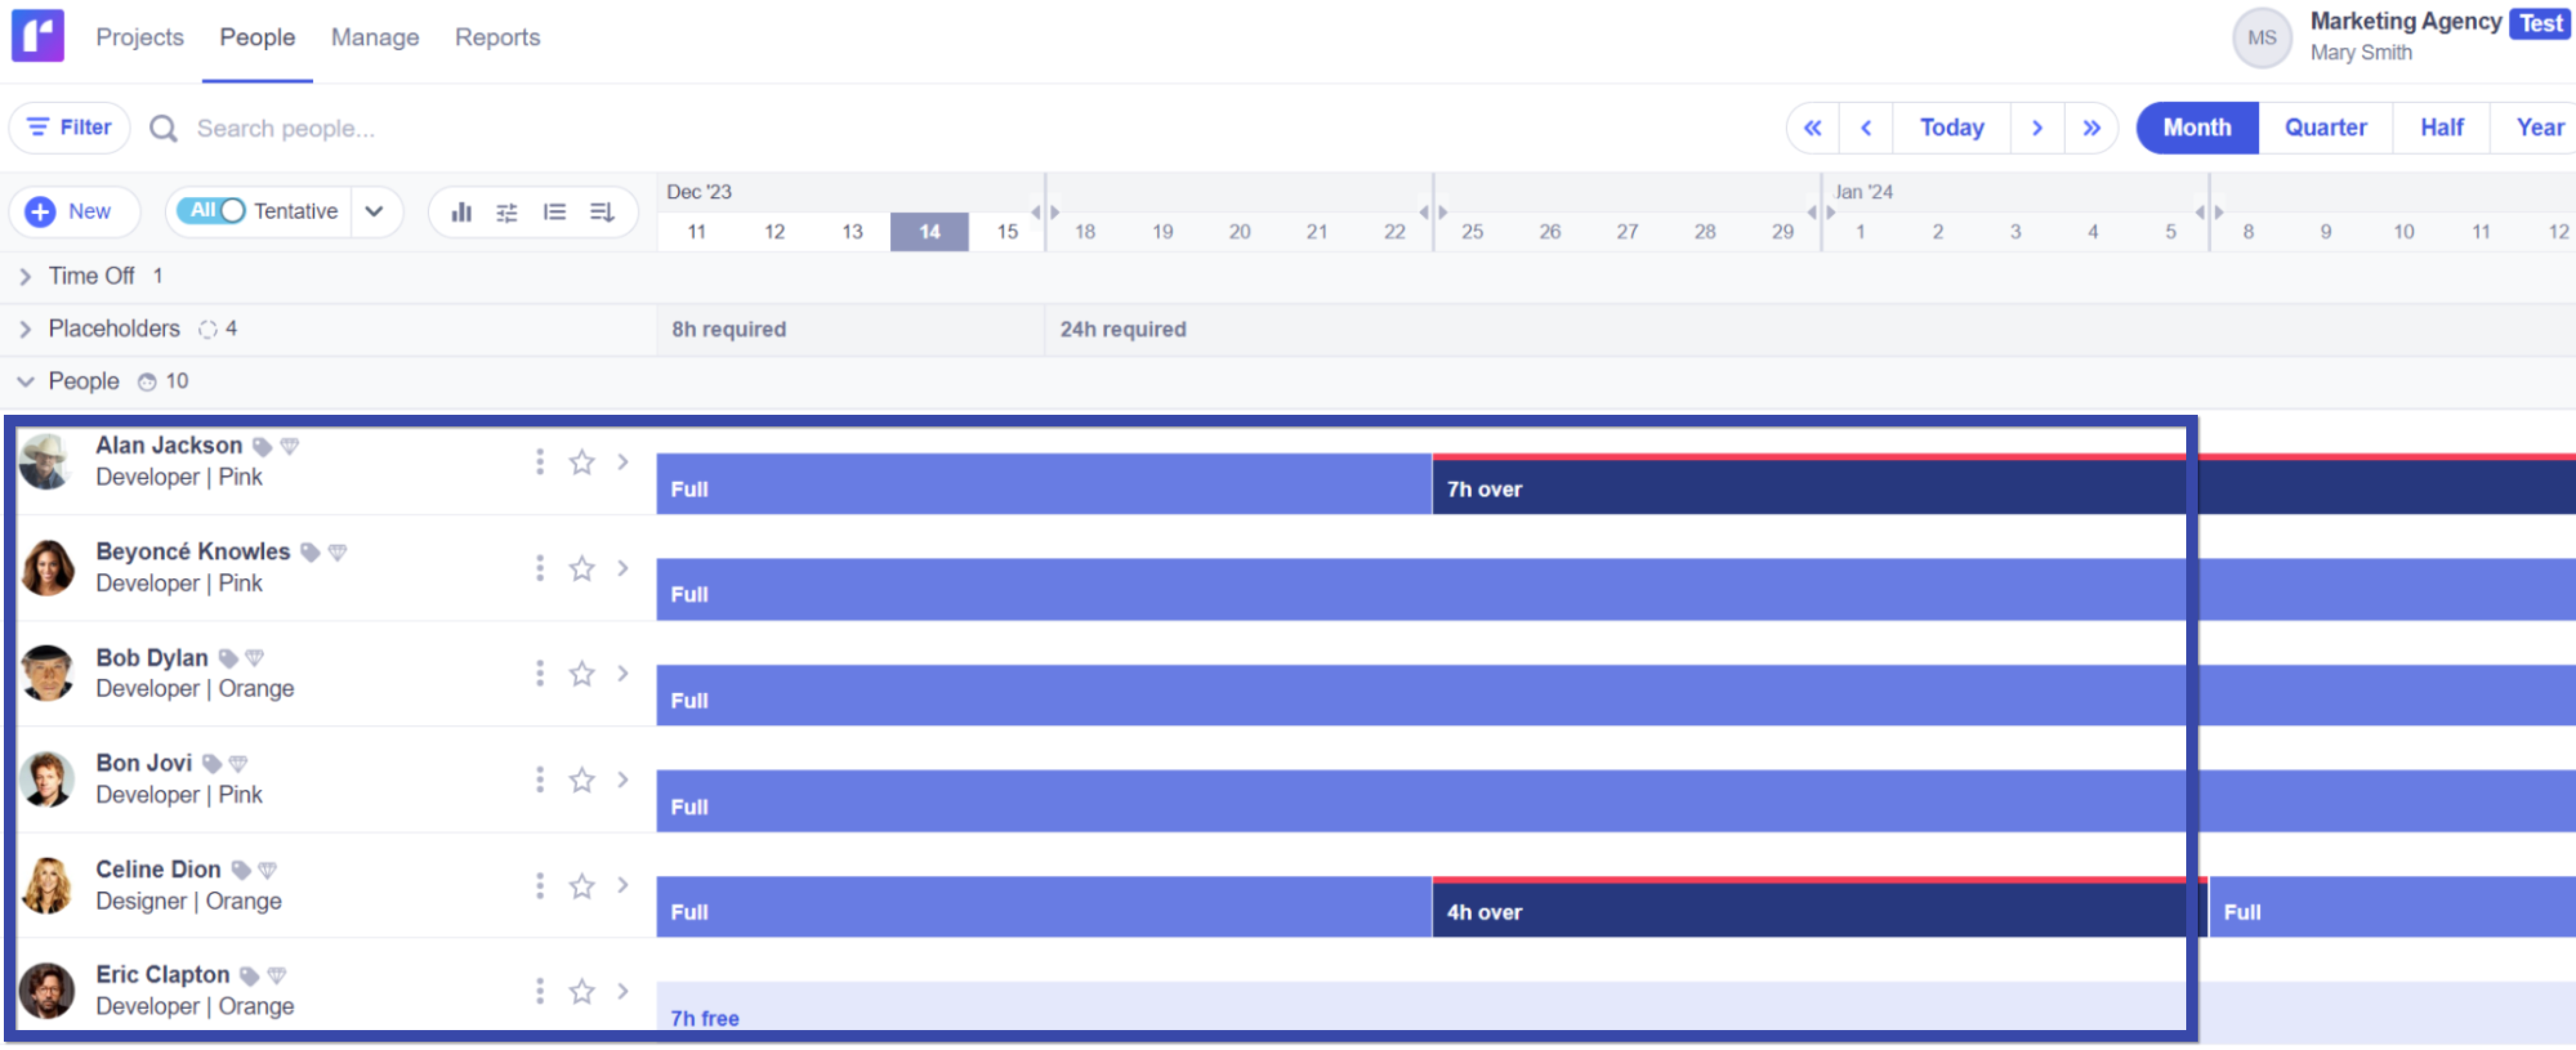Click the Alan Jackson name link
This screenshot has height=1050, width=2576.
pos(169,446)
